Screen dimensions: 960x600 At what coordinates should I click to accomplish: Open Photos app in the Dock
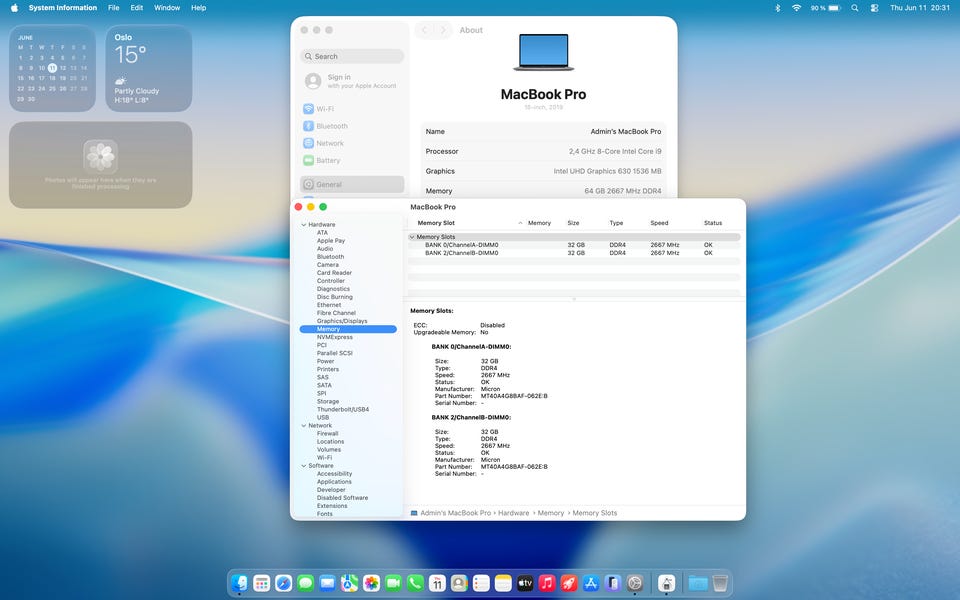pyautogui.click(x=372, y=583)
